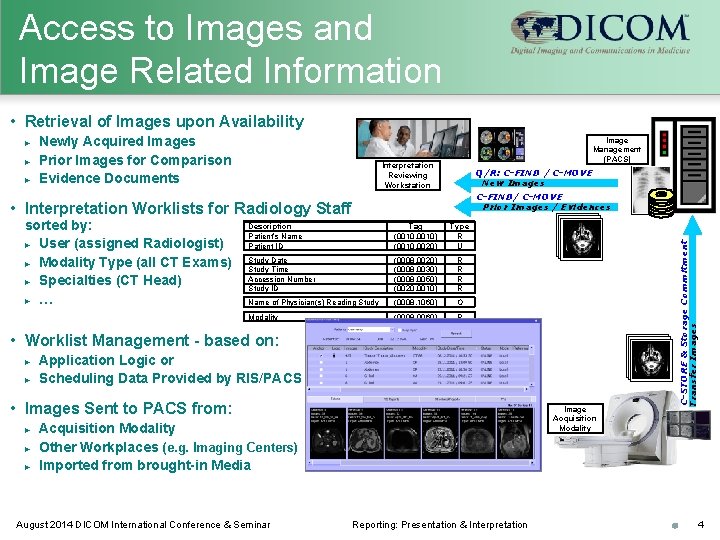Click Name of Physician(s) Reading Study row
720x540 pixels.
coord(359,302)
